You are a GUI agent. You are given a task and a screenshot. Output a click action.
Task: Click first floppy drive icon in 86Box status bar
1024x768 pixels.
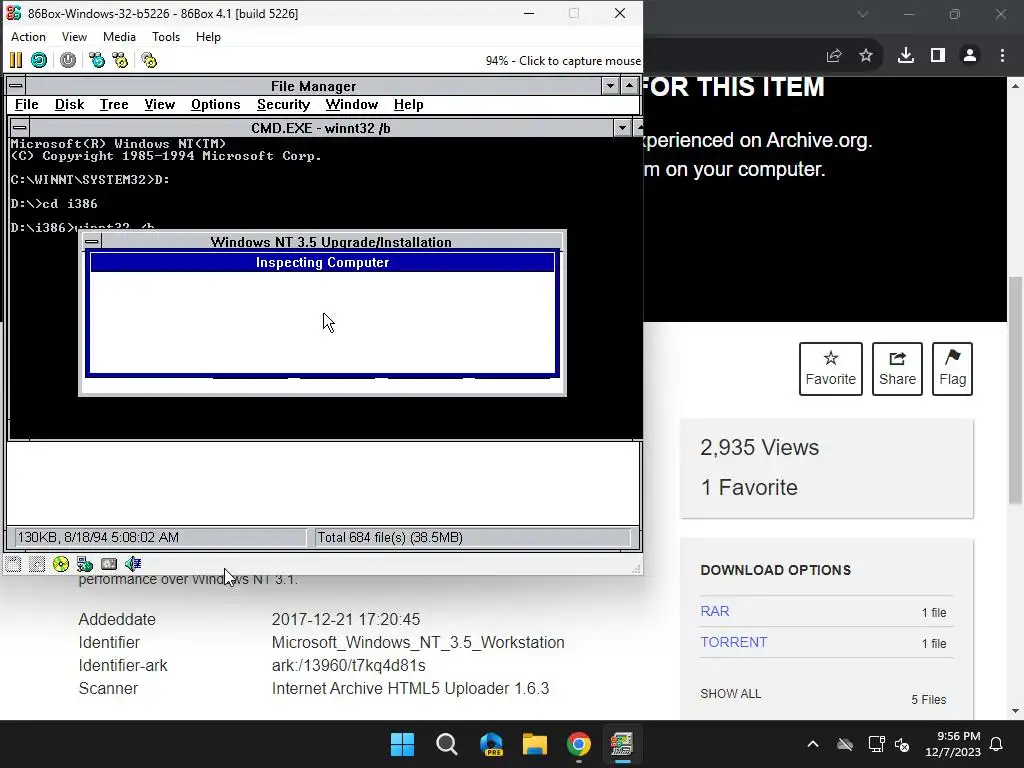[x=14, y=564]
